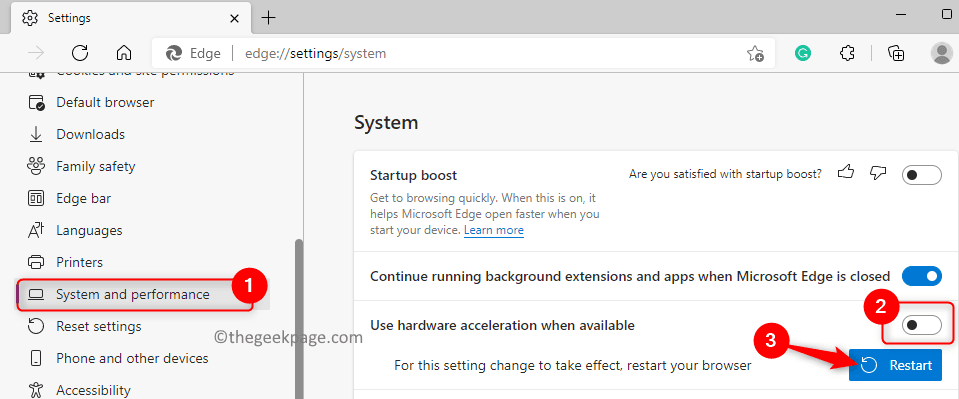Enable the Startup boost toggle

(x=922, y=175)
